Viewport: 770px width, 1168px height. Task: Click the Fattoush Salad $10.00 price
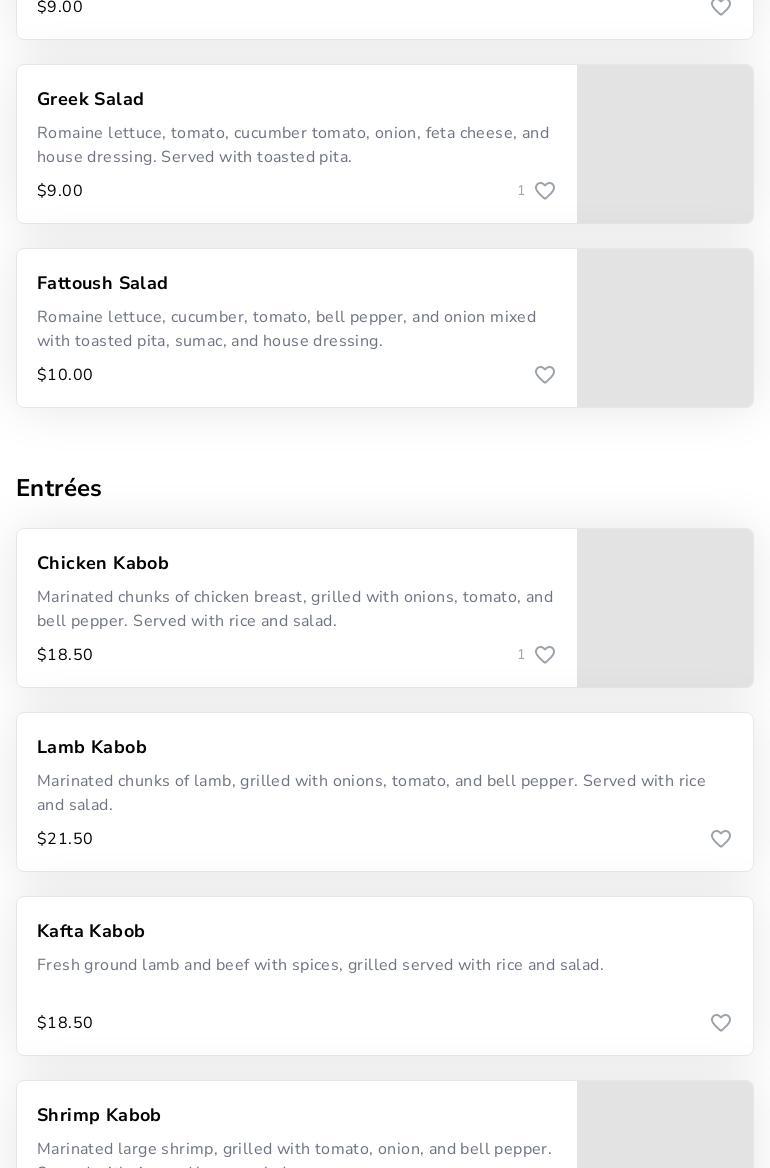(65, 375)
